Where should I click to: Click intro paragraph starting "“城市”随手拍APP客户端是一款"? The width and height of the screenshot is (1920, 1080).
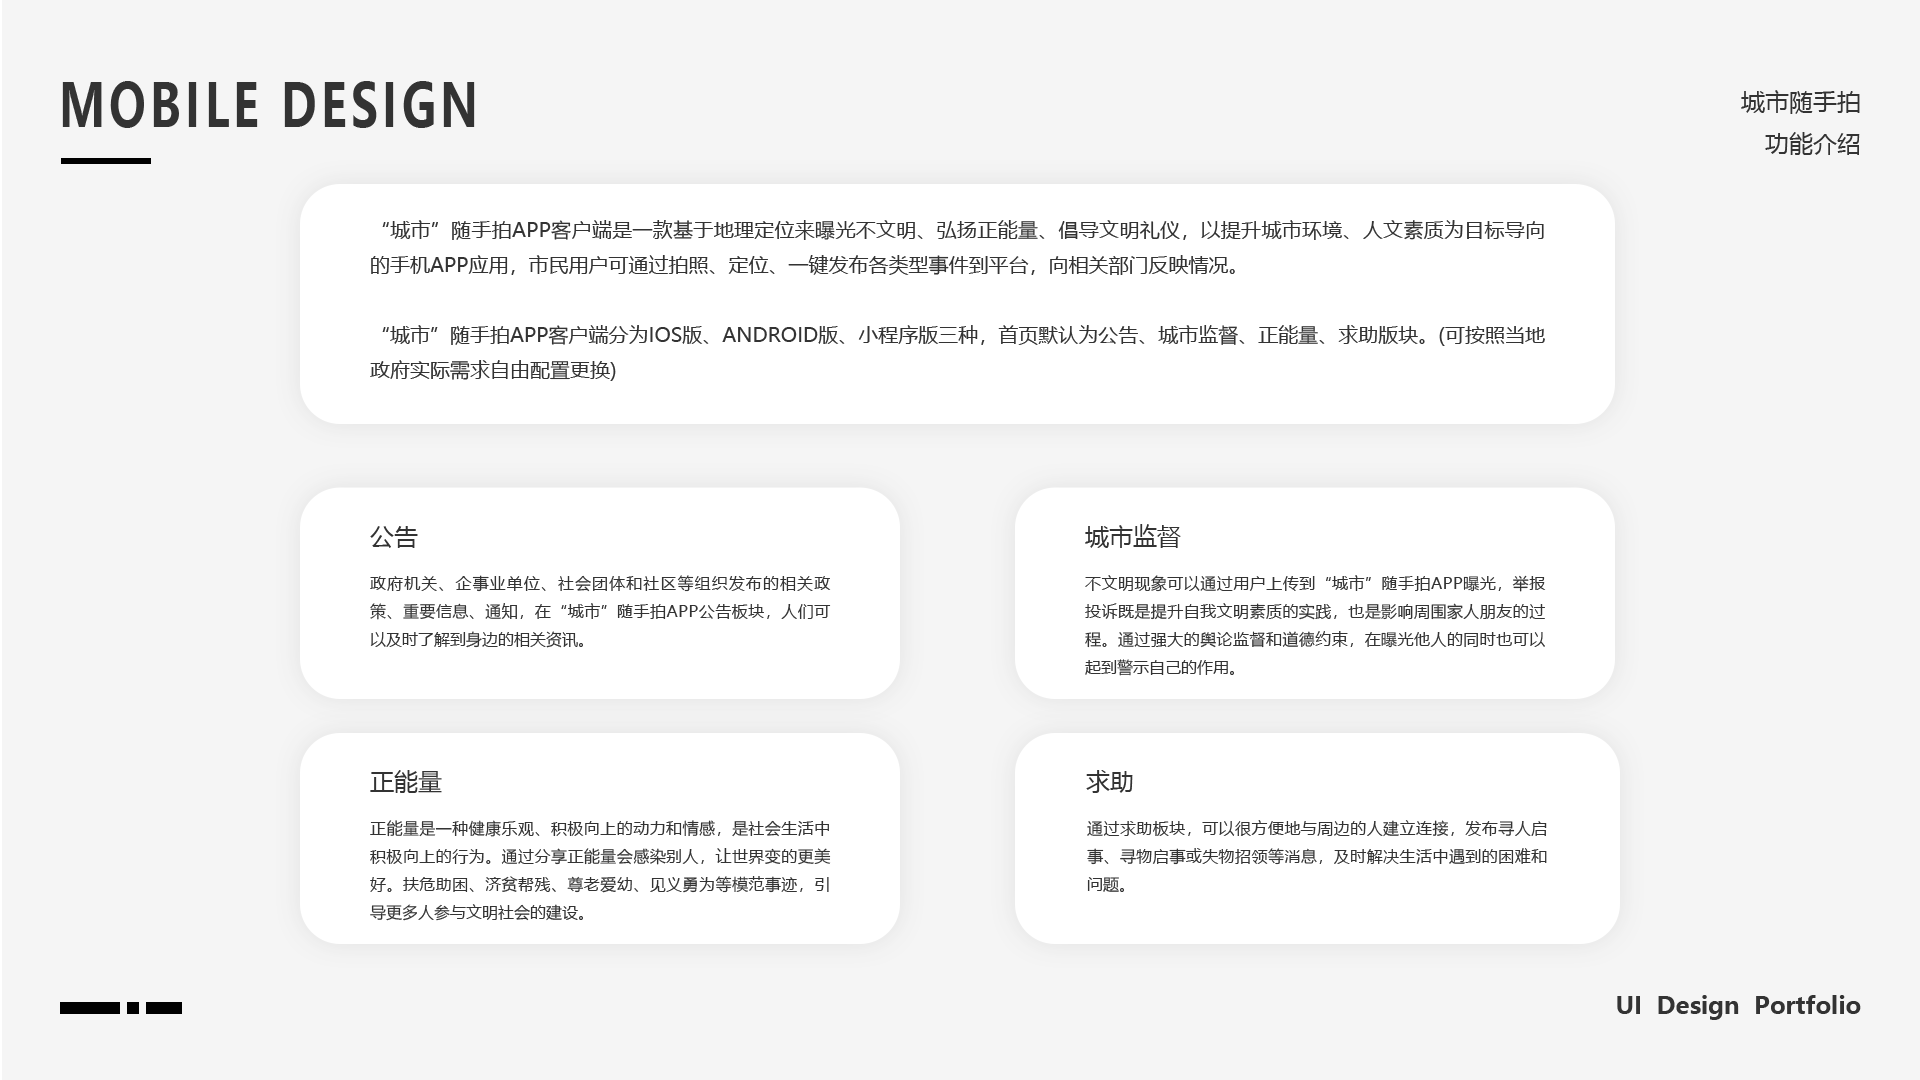[x=957, y=247]
